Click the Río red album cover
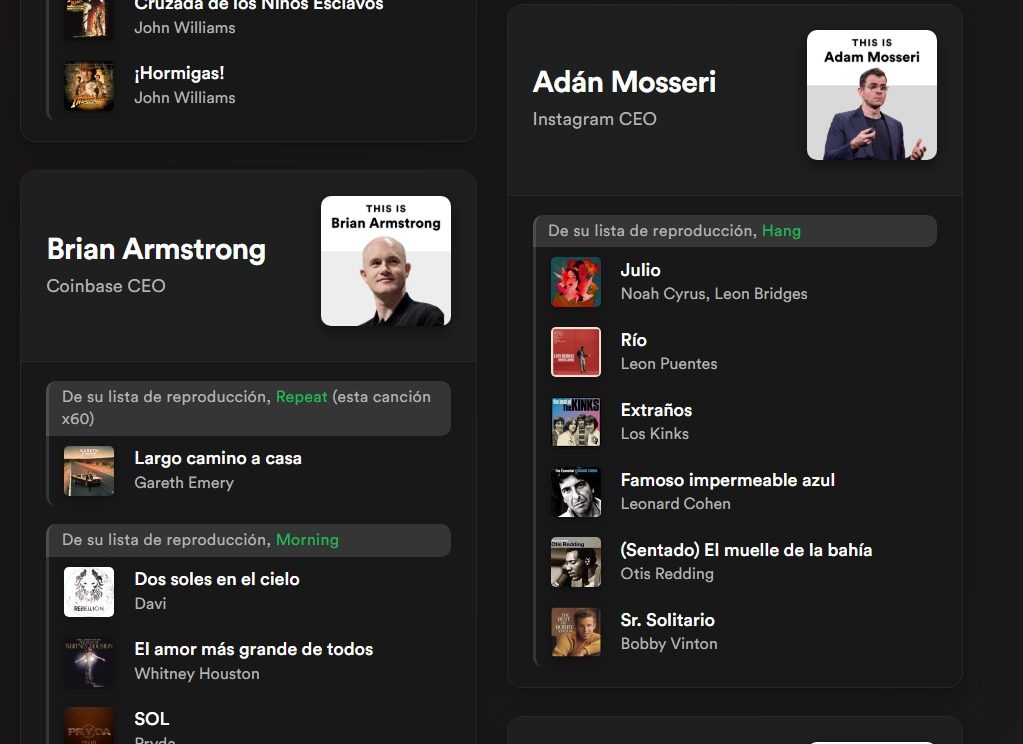The image size is (1023, 744). click(575, 352)
